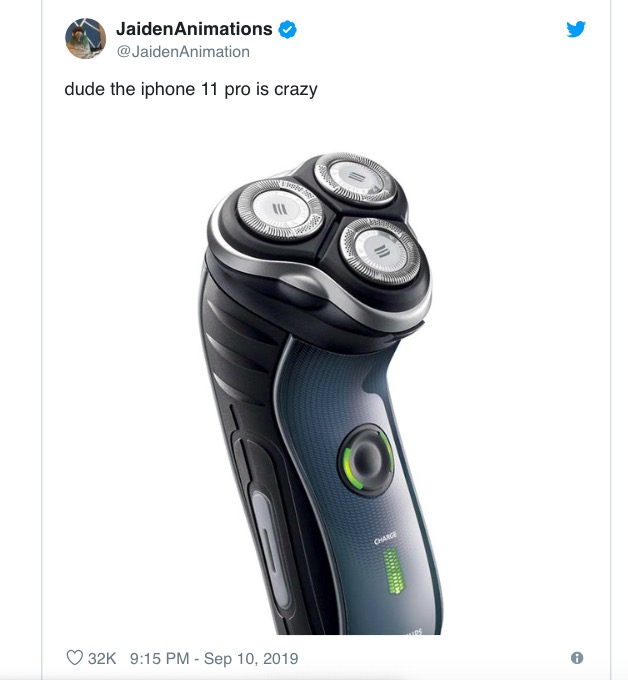Click the Twitter bird logo
The height and width of the screenshot is (680, 628).
576,29
